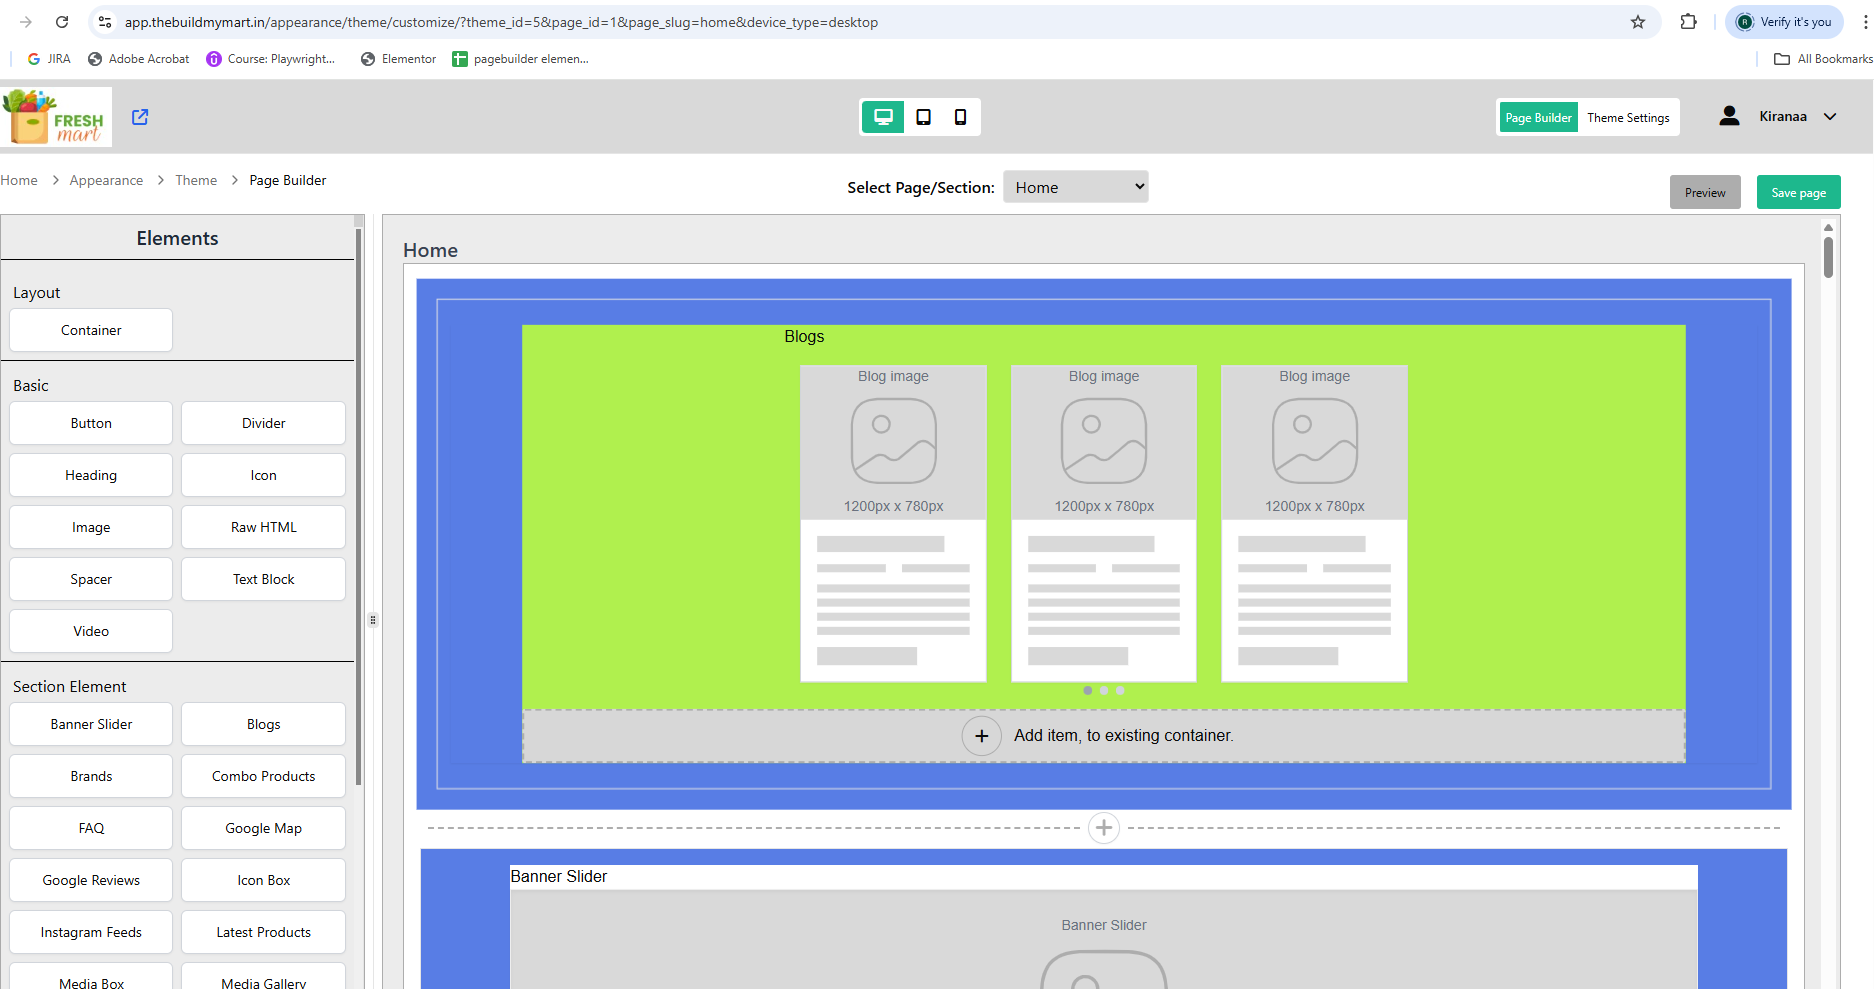Click the last blog image placeholder card

pos(1314,523)
